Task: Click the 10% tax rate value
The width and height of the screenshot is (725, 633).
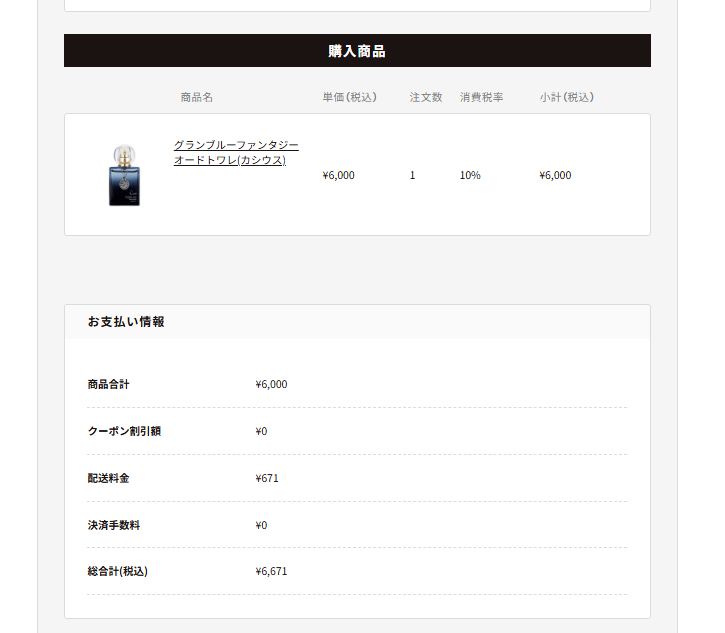Action: coord(470,175)
